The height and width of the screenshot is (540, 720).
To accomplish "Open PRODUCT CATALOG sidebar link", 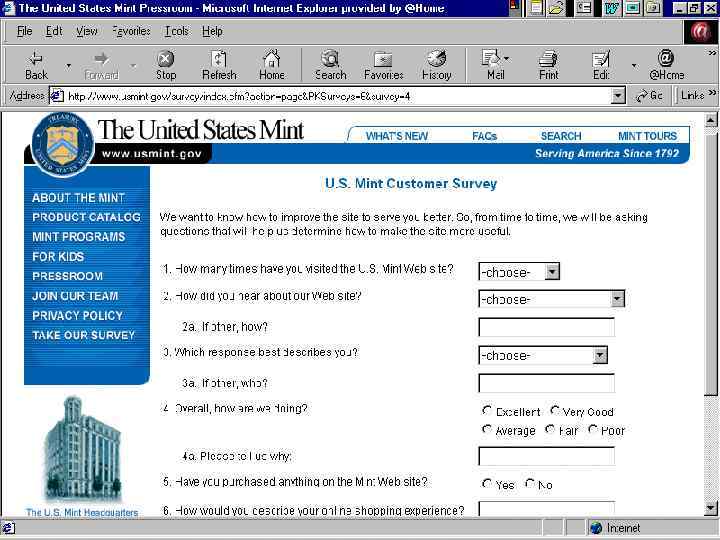I will [x=86, y=217].
